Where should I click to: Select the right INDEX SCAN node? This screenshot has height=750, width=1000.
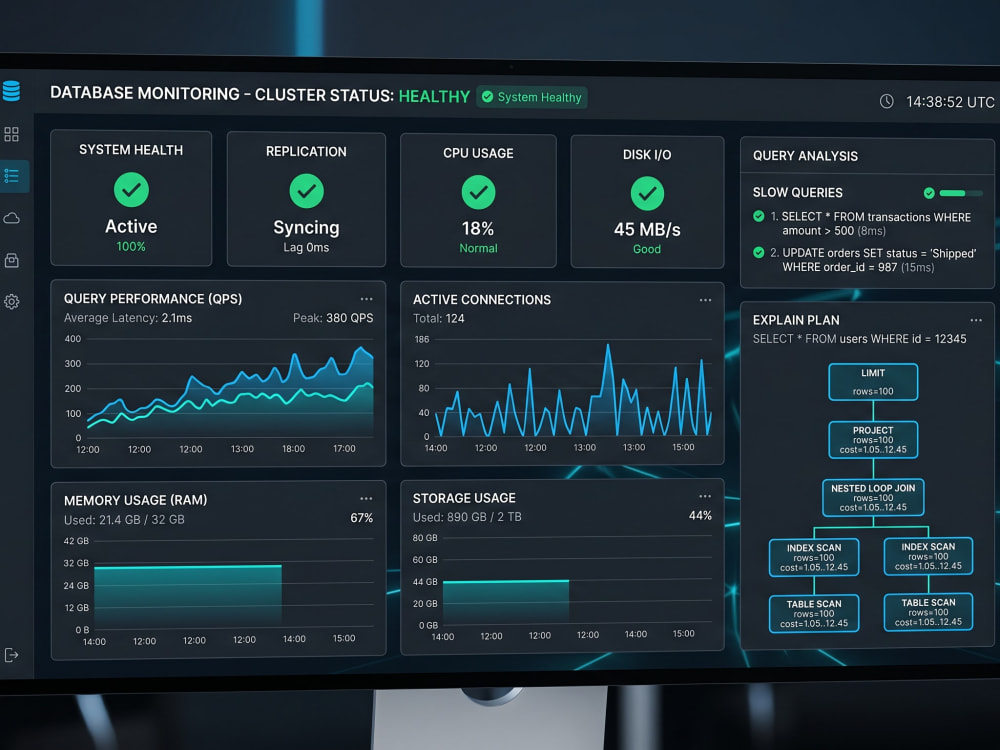928,556
